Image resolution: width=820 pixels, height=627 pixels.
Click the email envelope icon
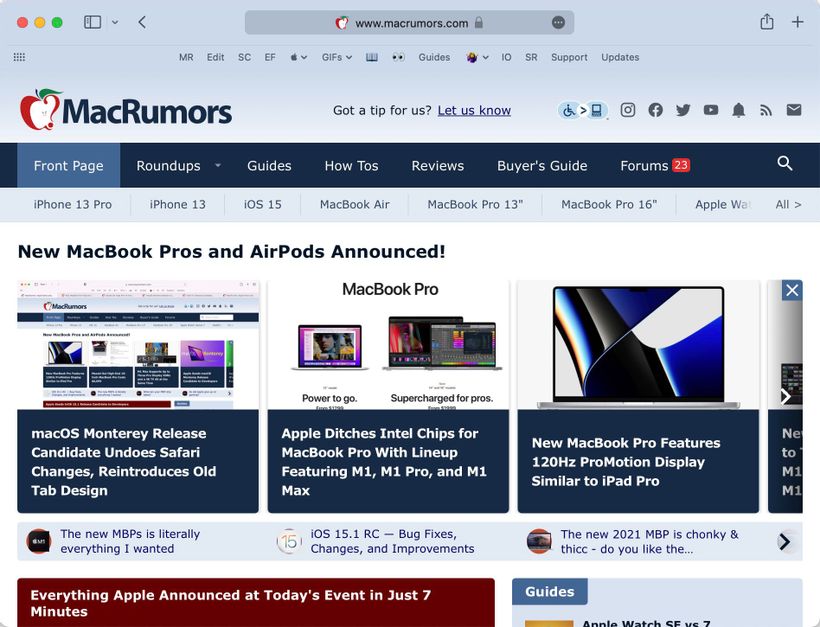[x=794, y=110]
